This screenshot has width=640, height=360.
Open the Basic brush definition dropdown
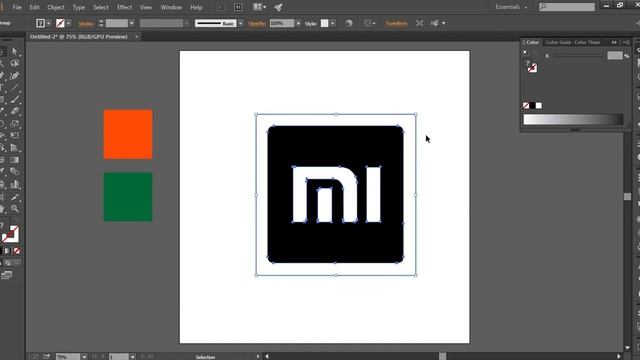(240, 23)
